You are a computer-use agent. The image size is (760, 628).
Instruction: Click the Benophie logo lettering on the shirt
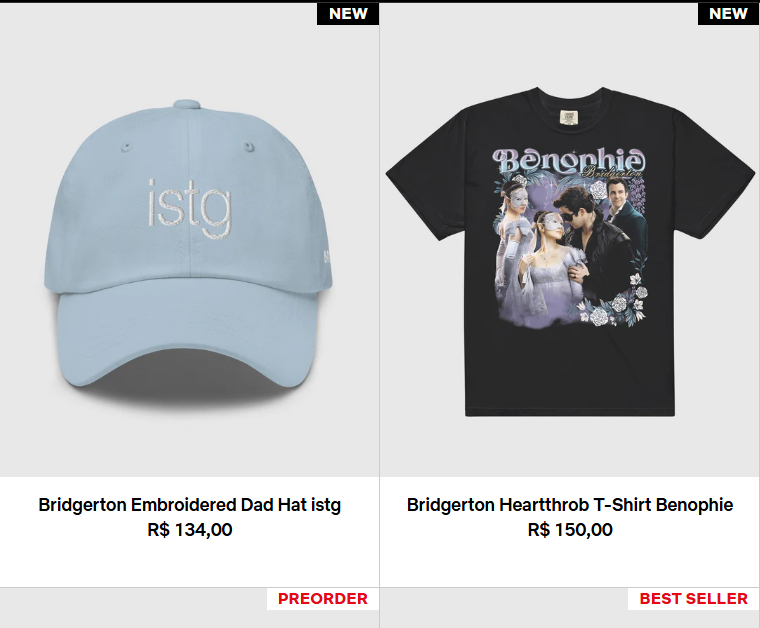[x=569, y=161]
